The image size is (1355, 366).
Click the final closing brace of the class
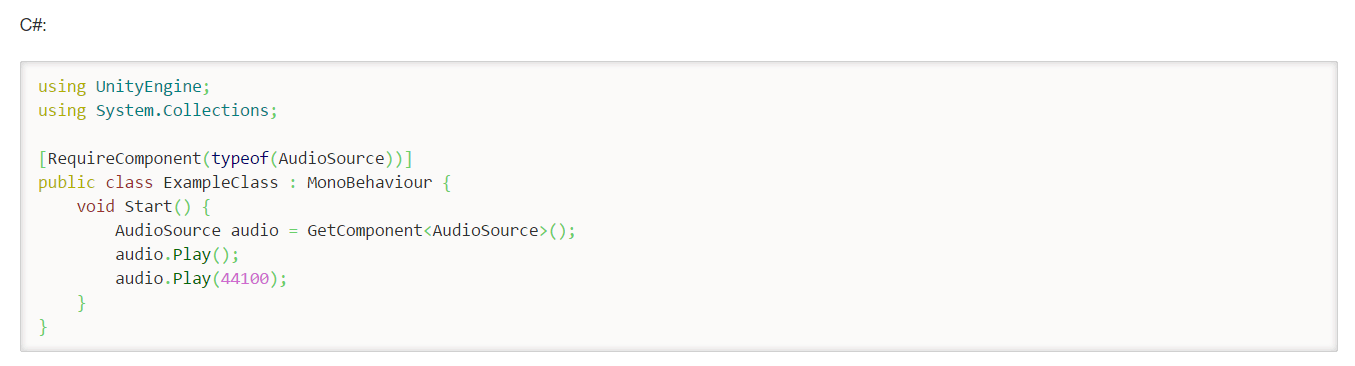pos(43,327)
